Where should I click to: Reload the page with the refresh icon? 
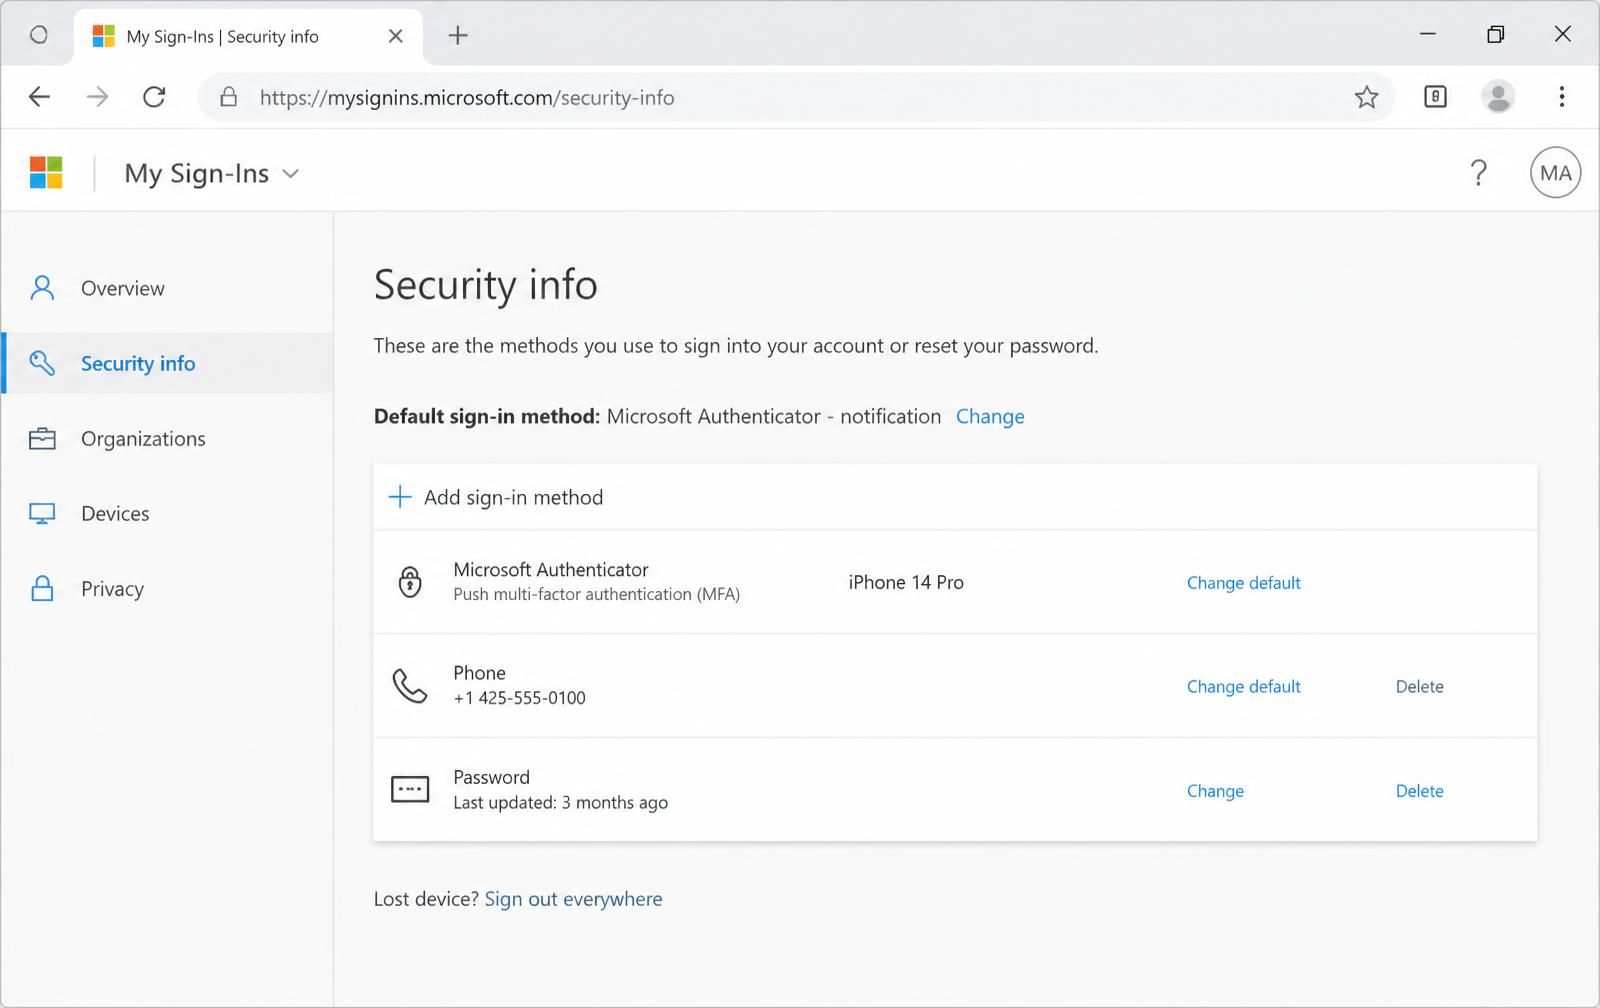pos(154,97)
